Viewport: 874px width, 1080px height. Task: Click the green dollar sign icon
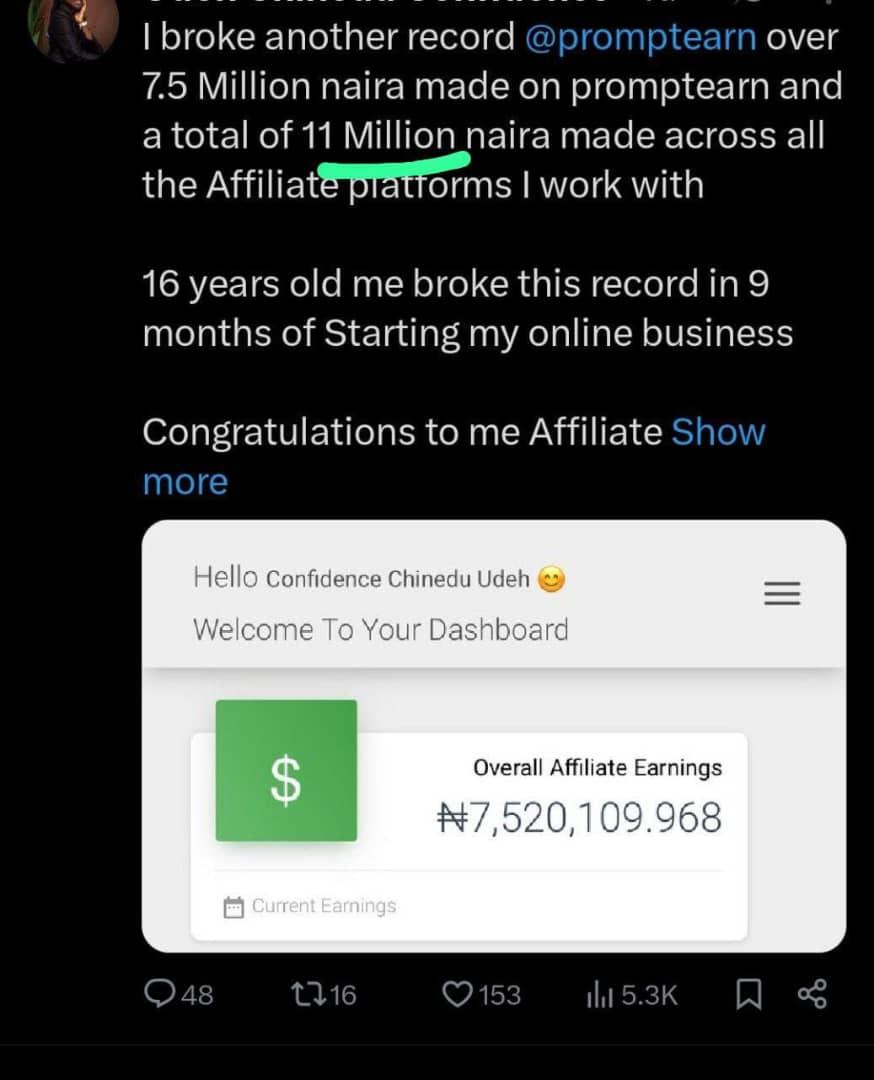point(286,771)
